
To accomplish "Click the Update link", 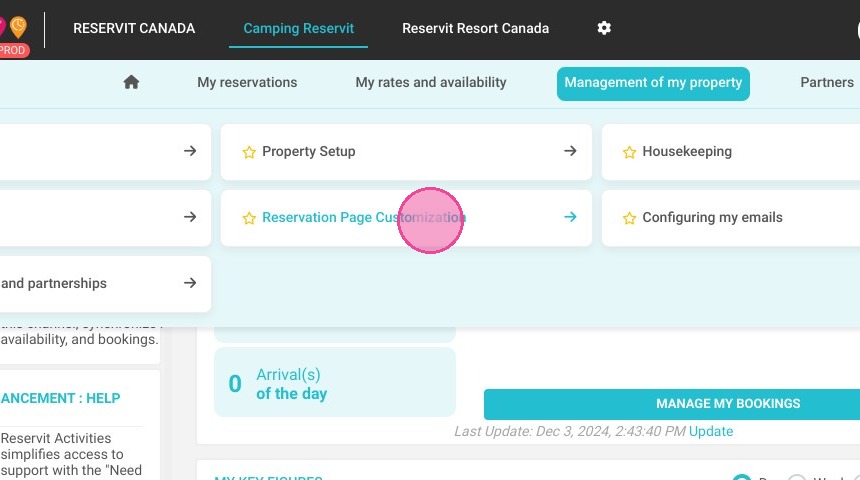I will [x=711, y=431].
